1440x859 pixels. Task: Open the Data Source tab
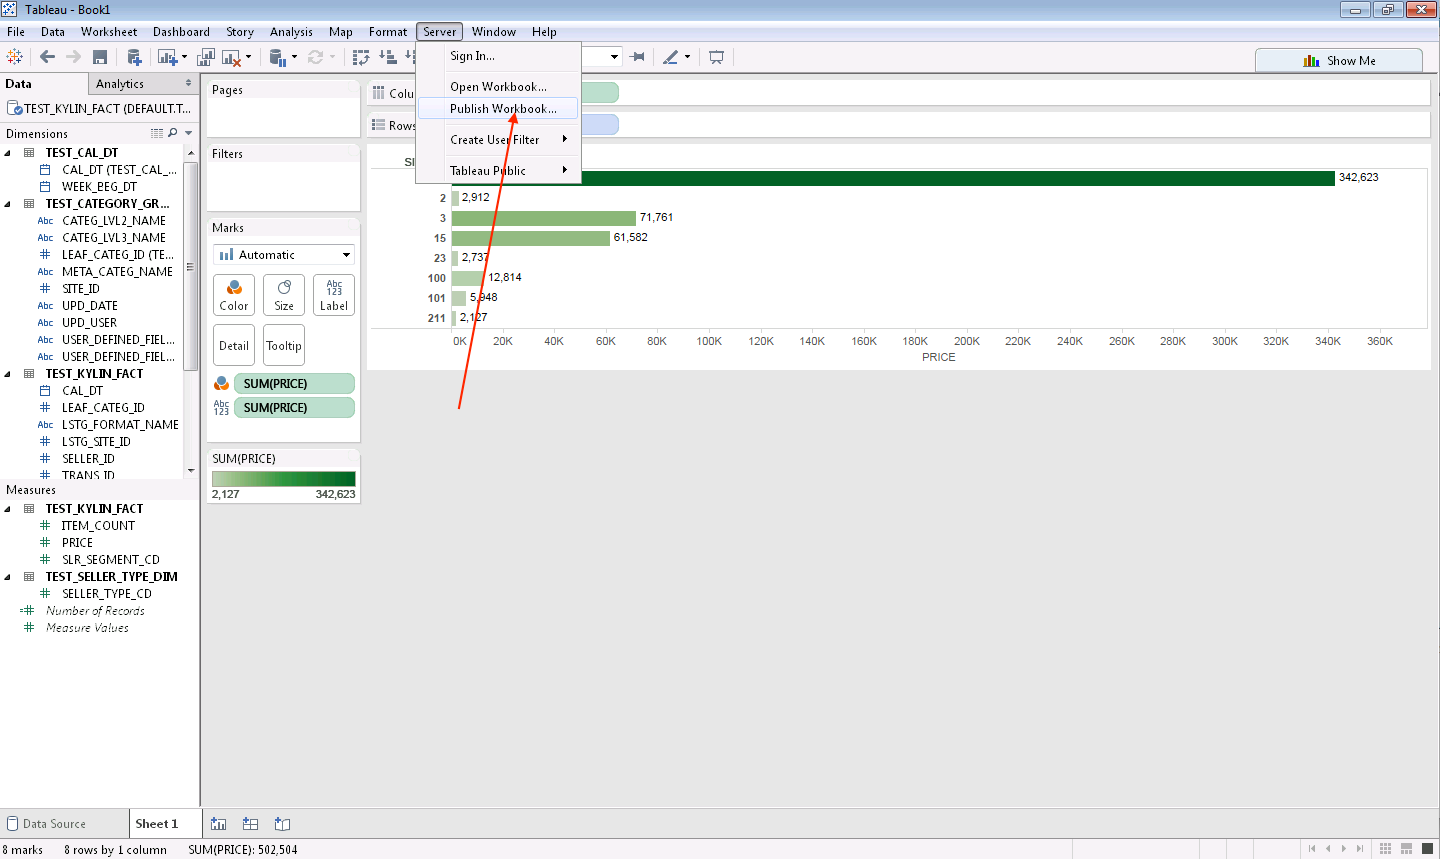54,824
